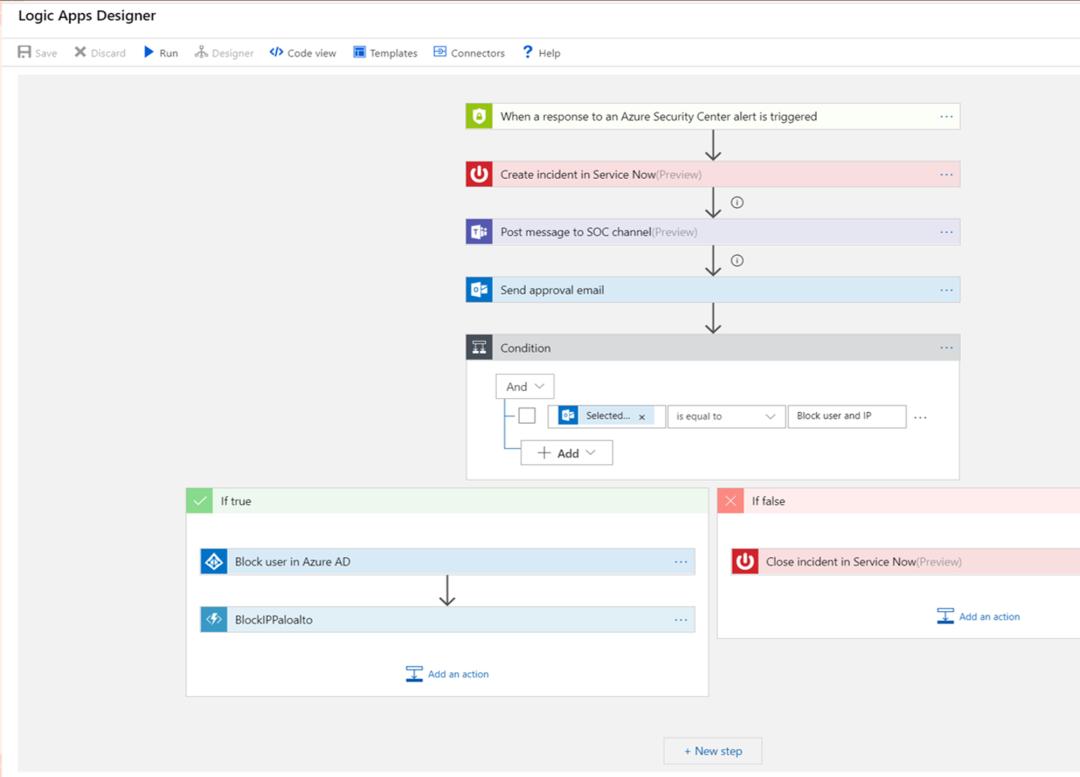The image size is (1080, 777).
Task: Click the Discard X icon
Action: (80, 52)
